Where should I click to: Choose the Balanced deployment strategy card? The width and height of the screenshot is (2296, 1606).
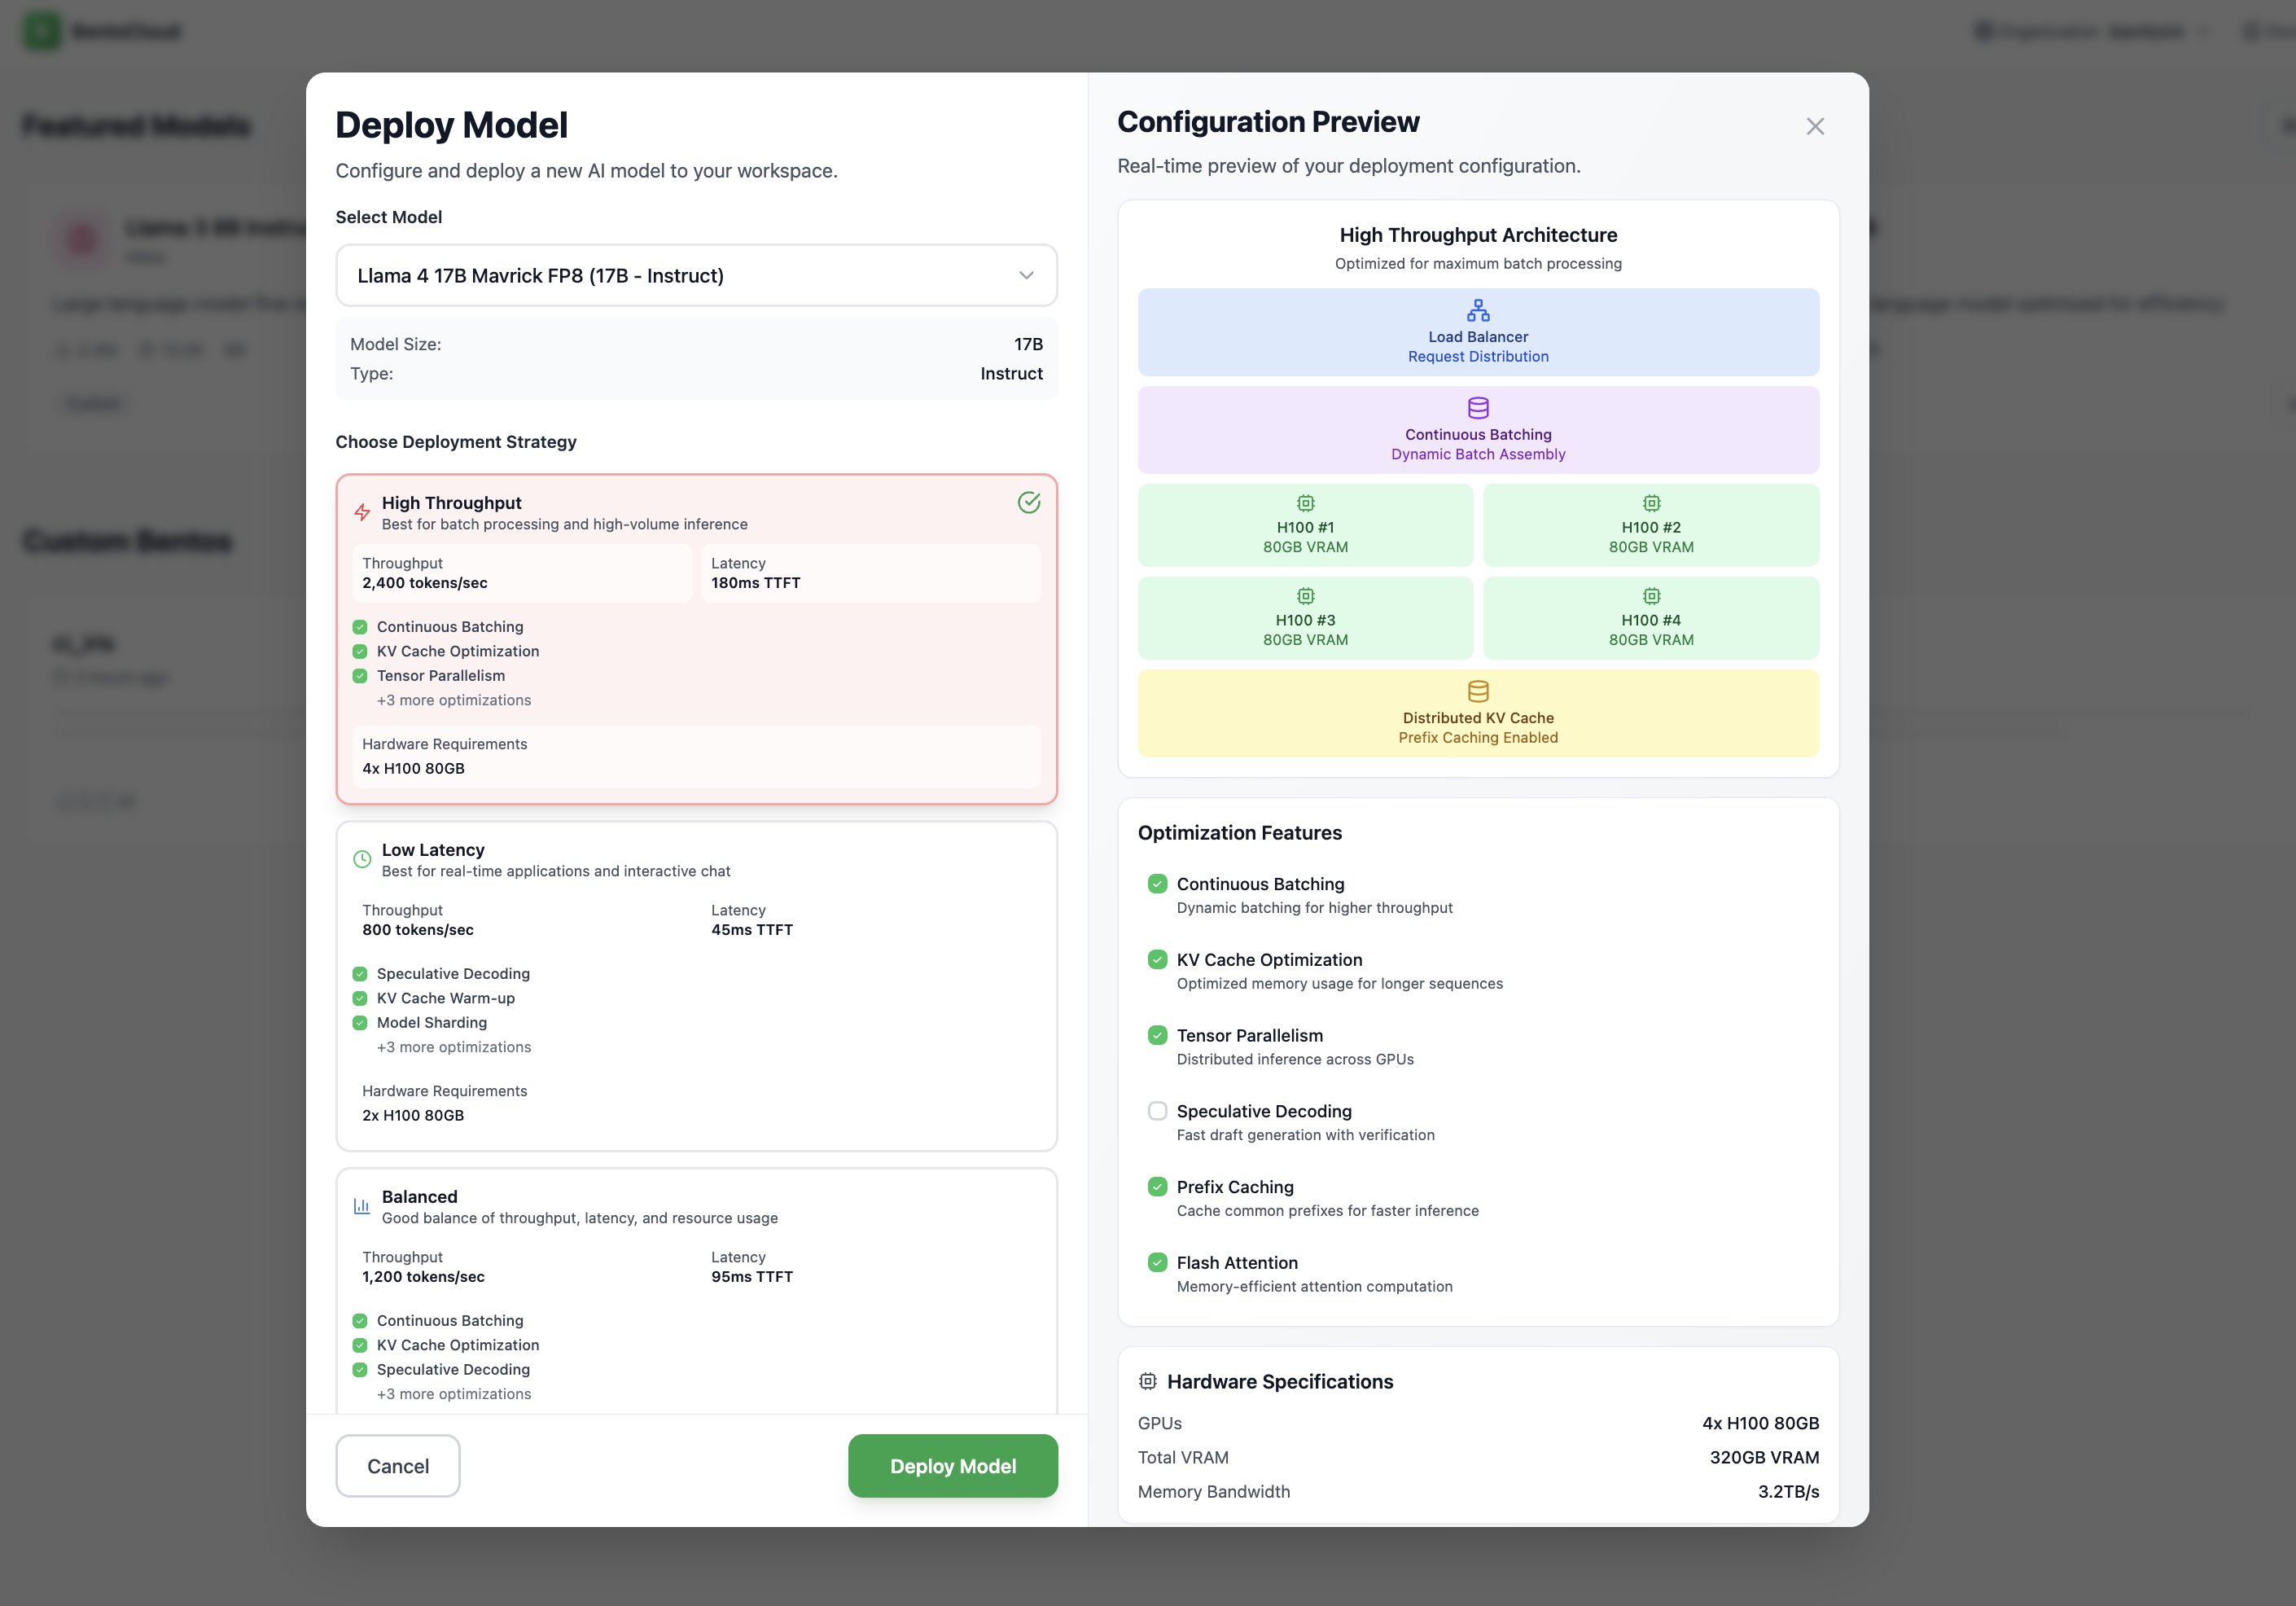click(x=696, y=1290)
